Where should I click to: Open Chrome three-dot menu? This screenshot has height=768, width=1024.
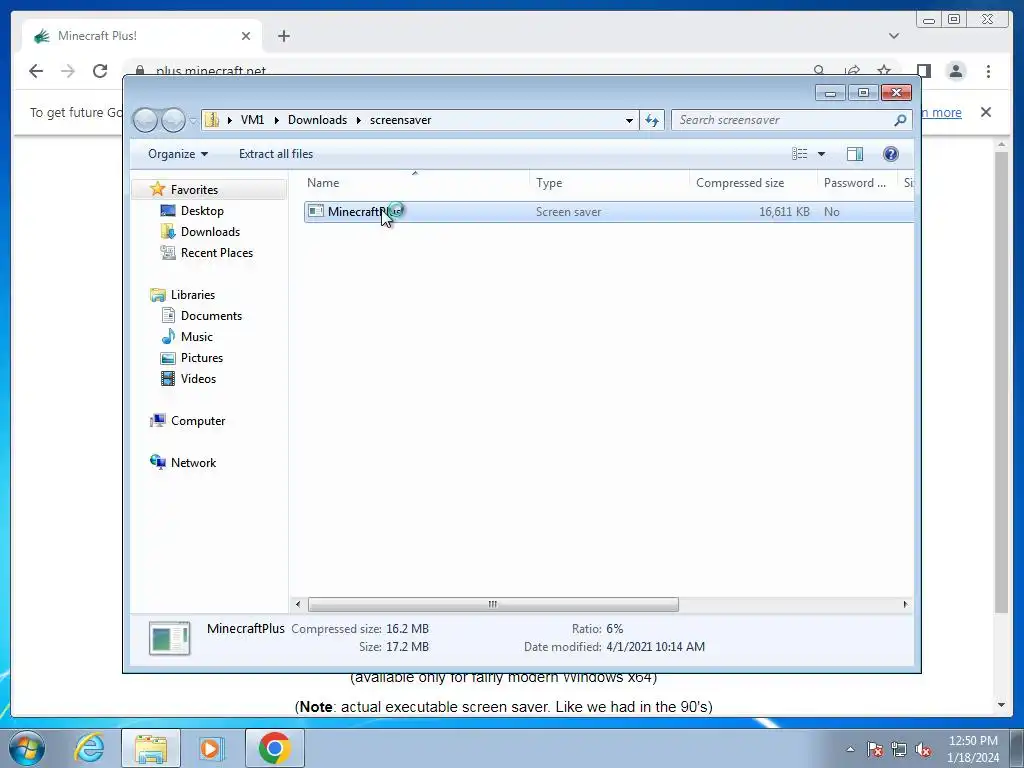coord(988,71)
